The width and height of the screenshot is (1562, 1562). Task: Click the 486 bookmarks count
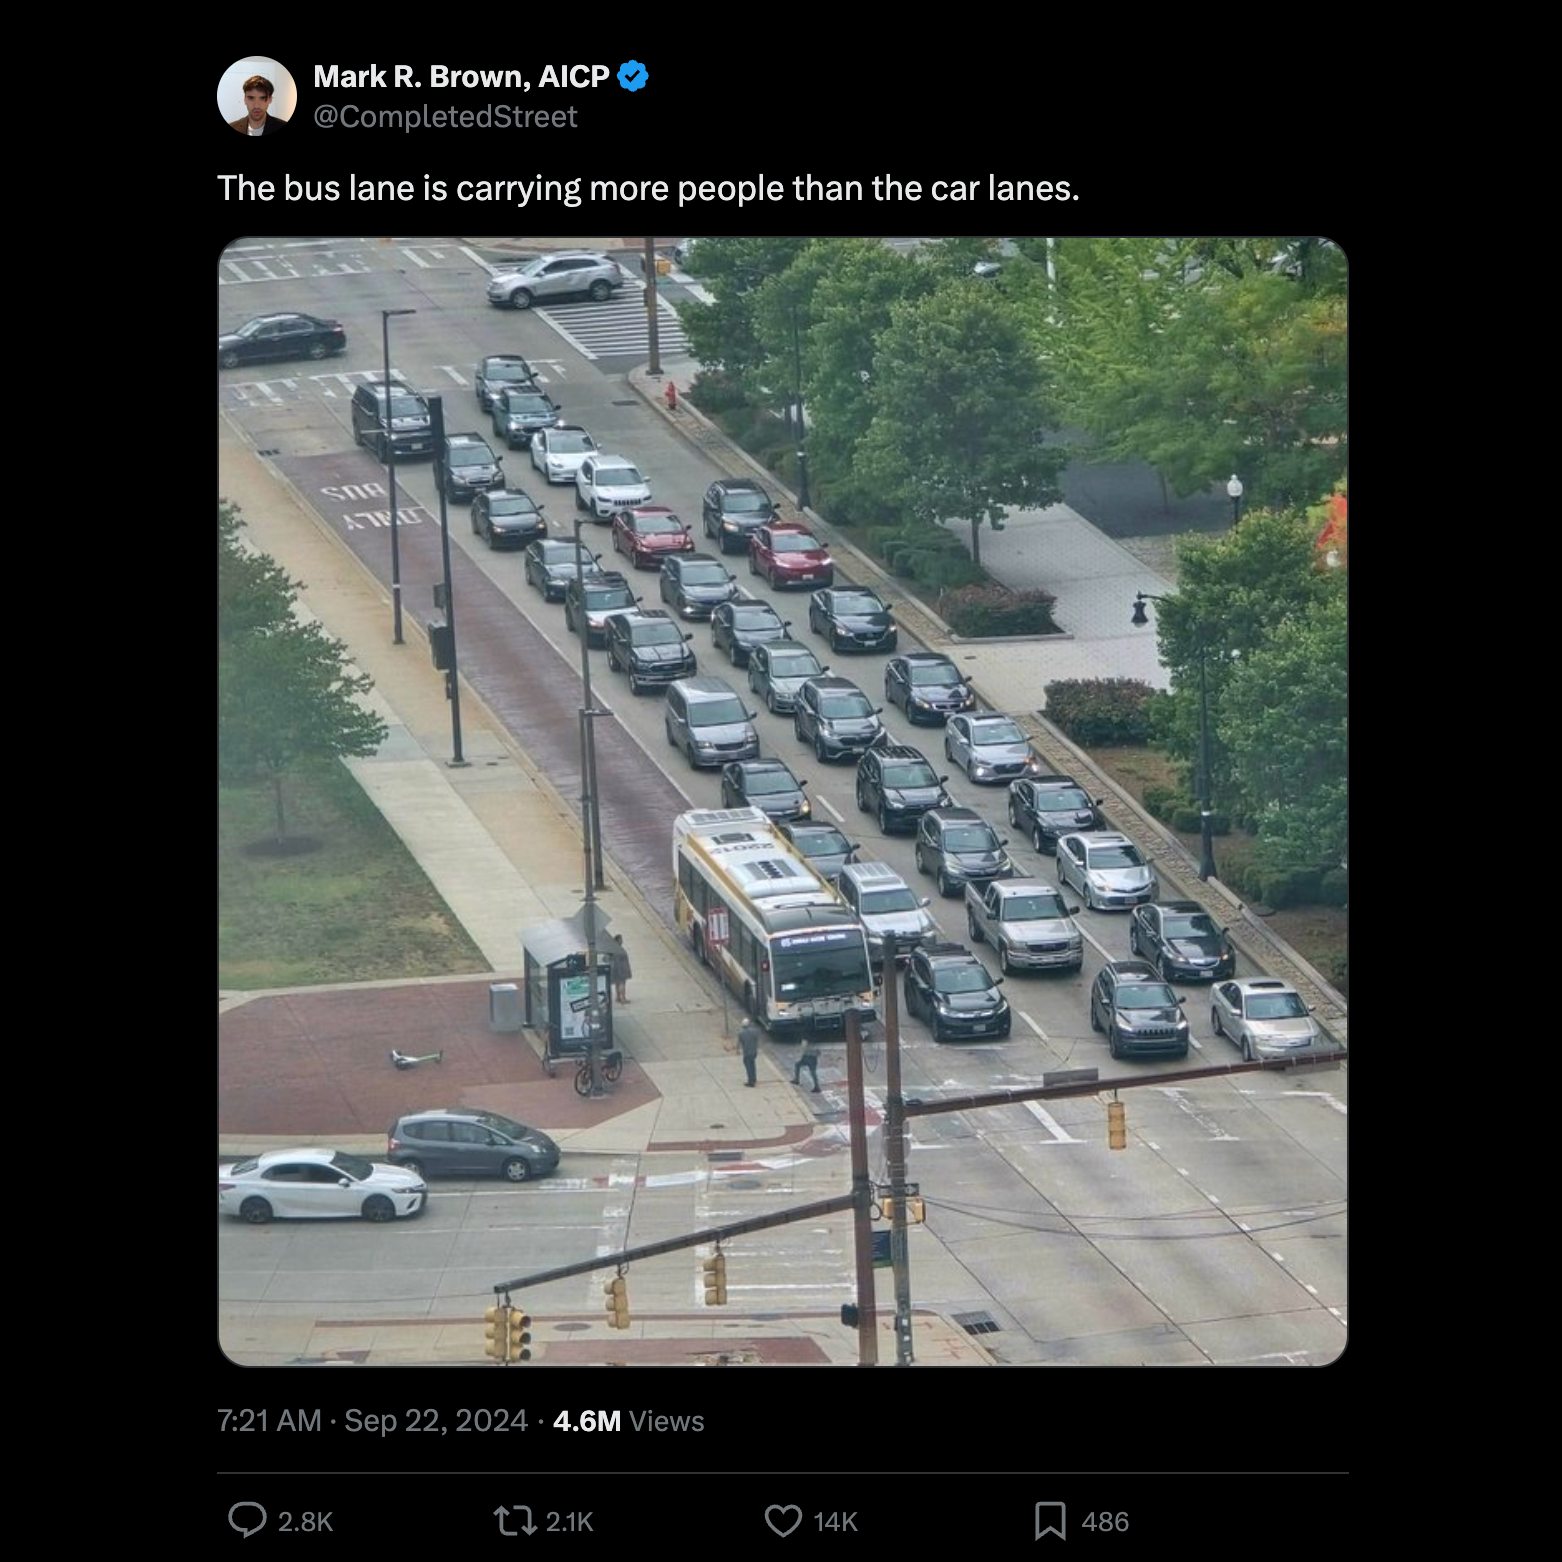1105,1521
